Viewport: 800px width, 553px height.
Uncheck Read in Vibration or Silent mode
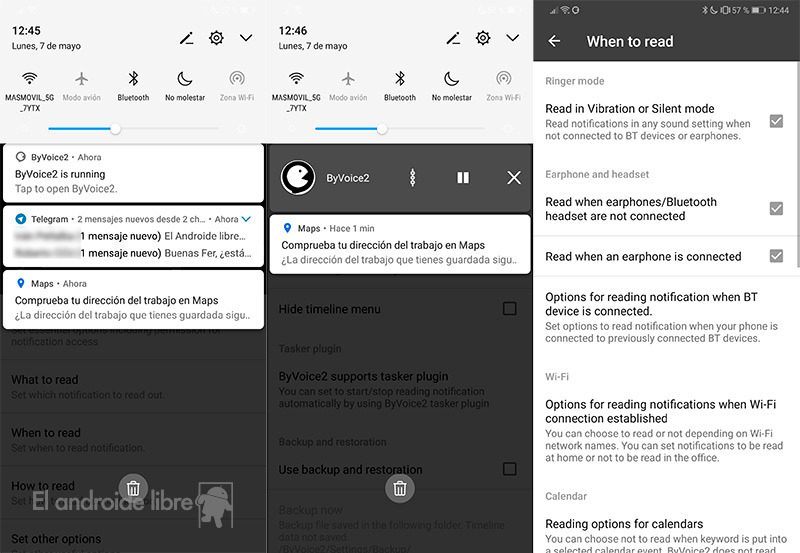[x=775, y=121]
